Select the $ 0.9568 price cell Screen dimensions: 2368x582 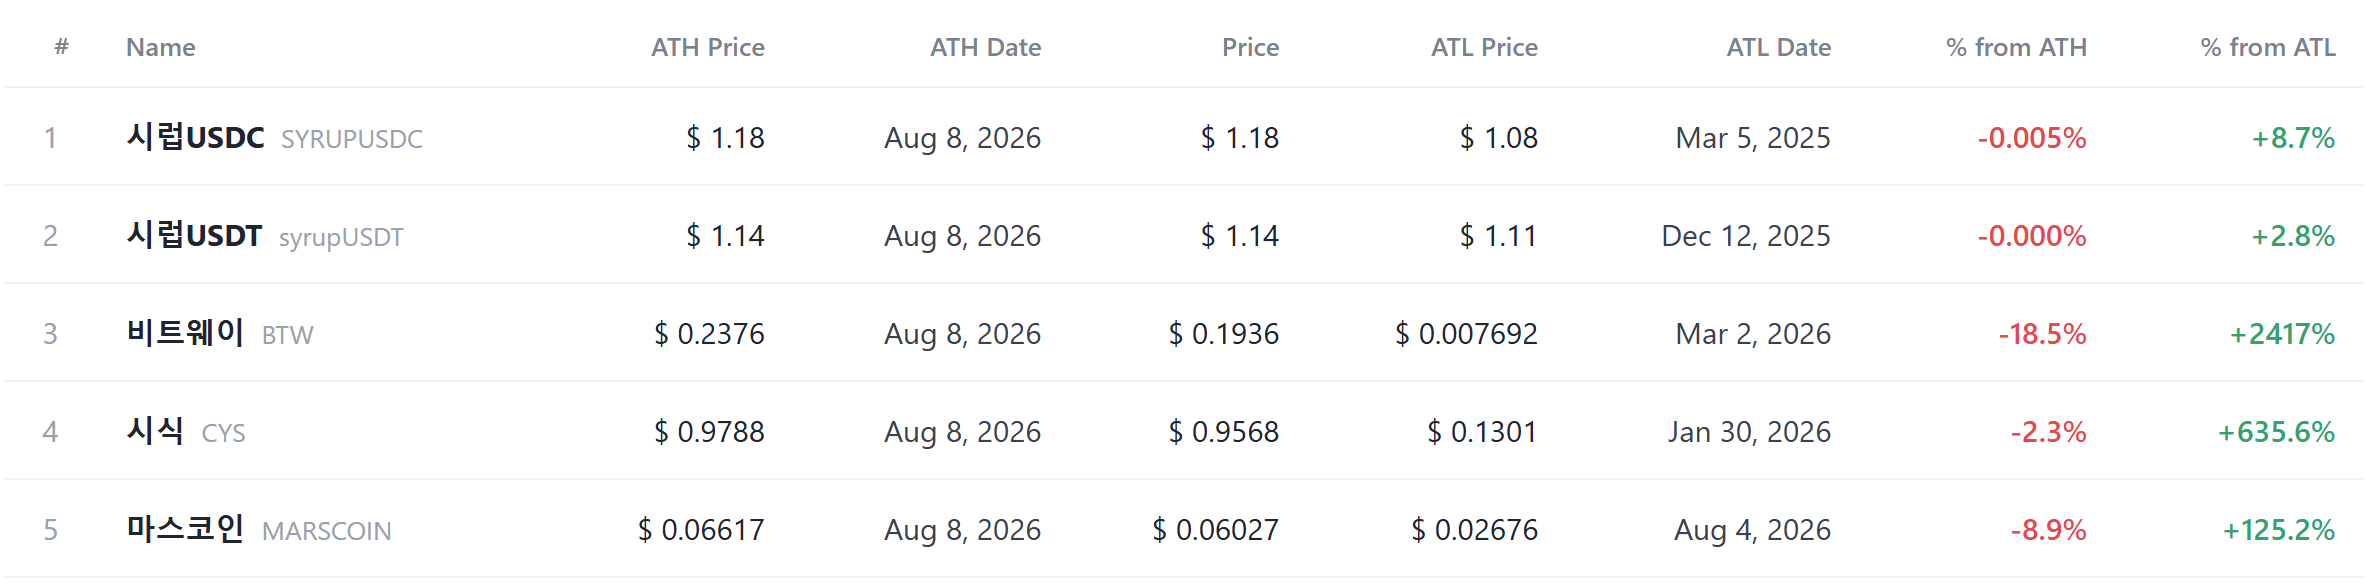tap(1224, 432)
